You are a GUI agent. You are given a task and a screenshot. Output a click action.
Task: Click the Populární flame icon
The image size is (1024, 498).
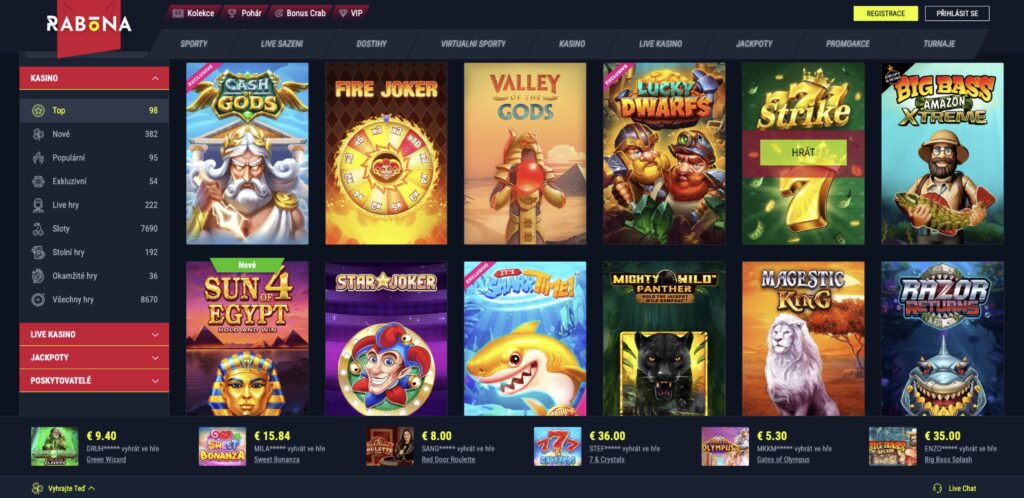39,158
